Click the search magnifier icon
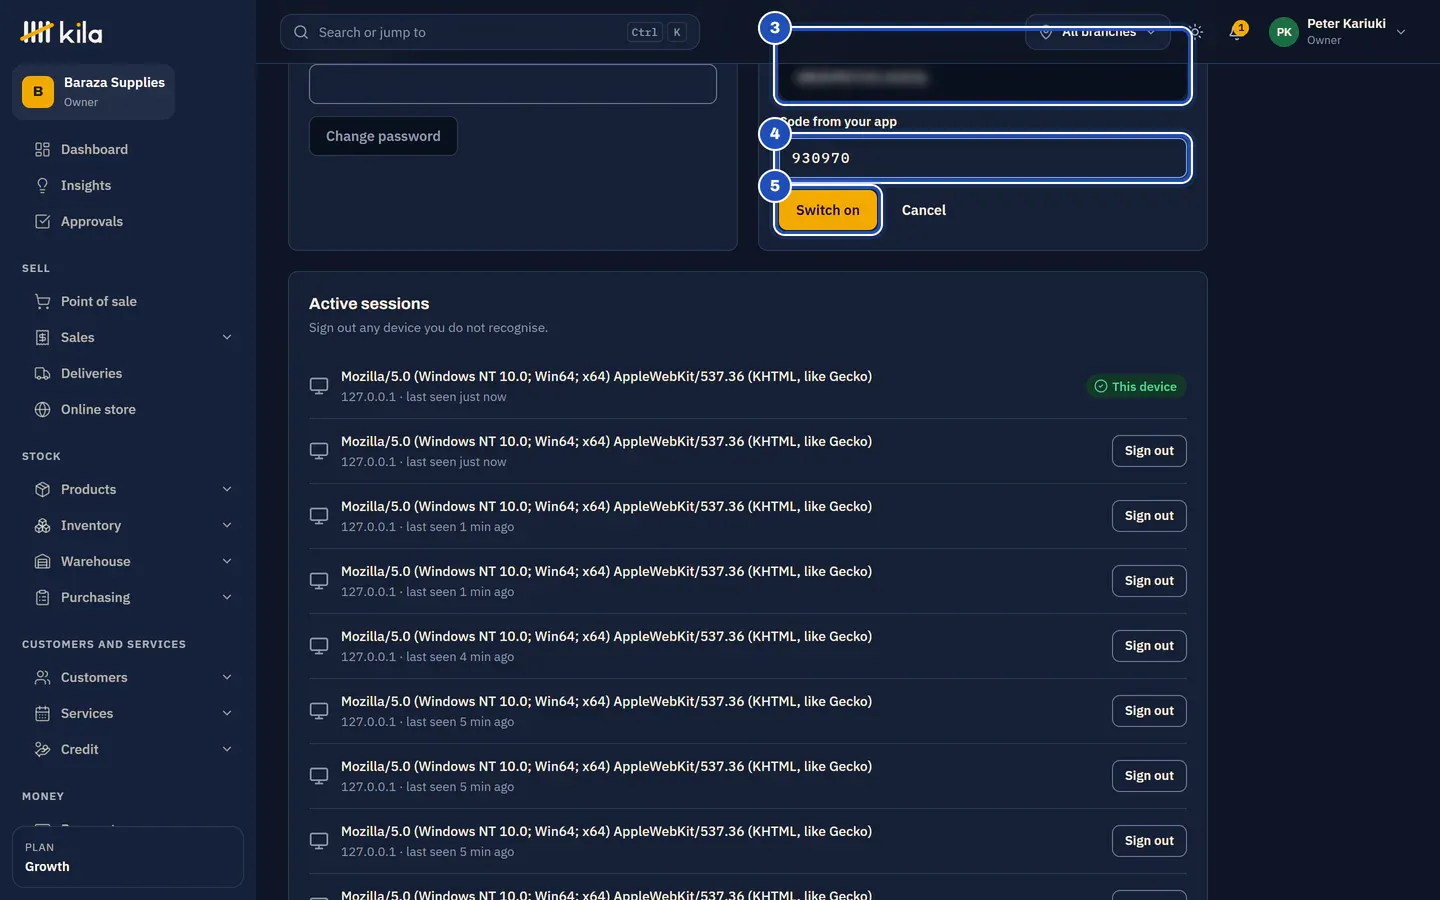The width and height of the screenshot is (1440, 900). (301, 32)
